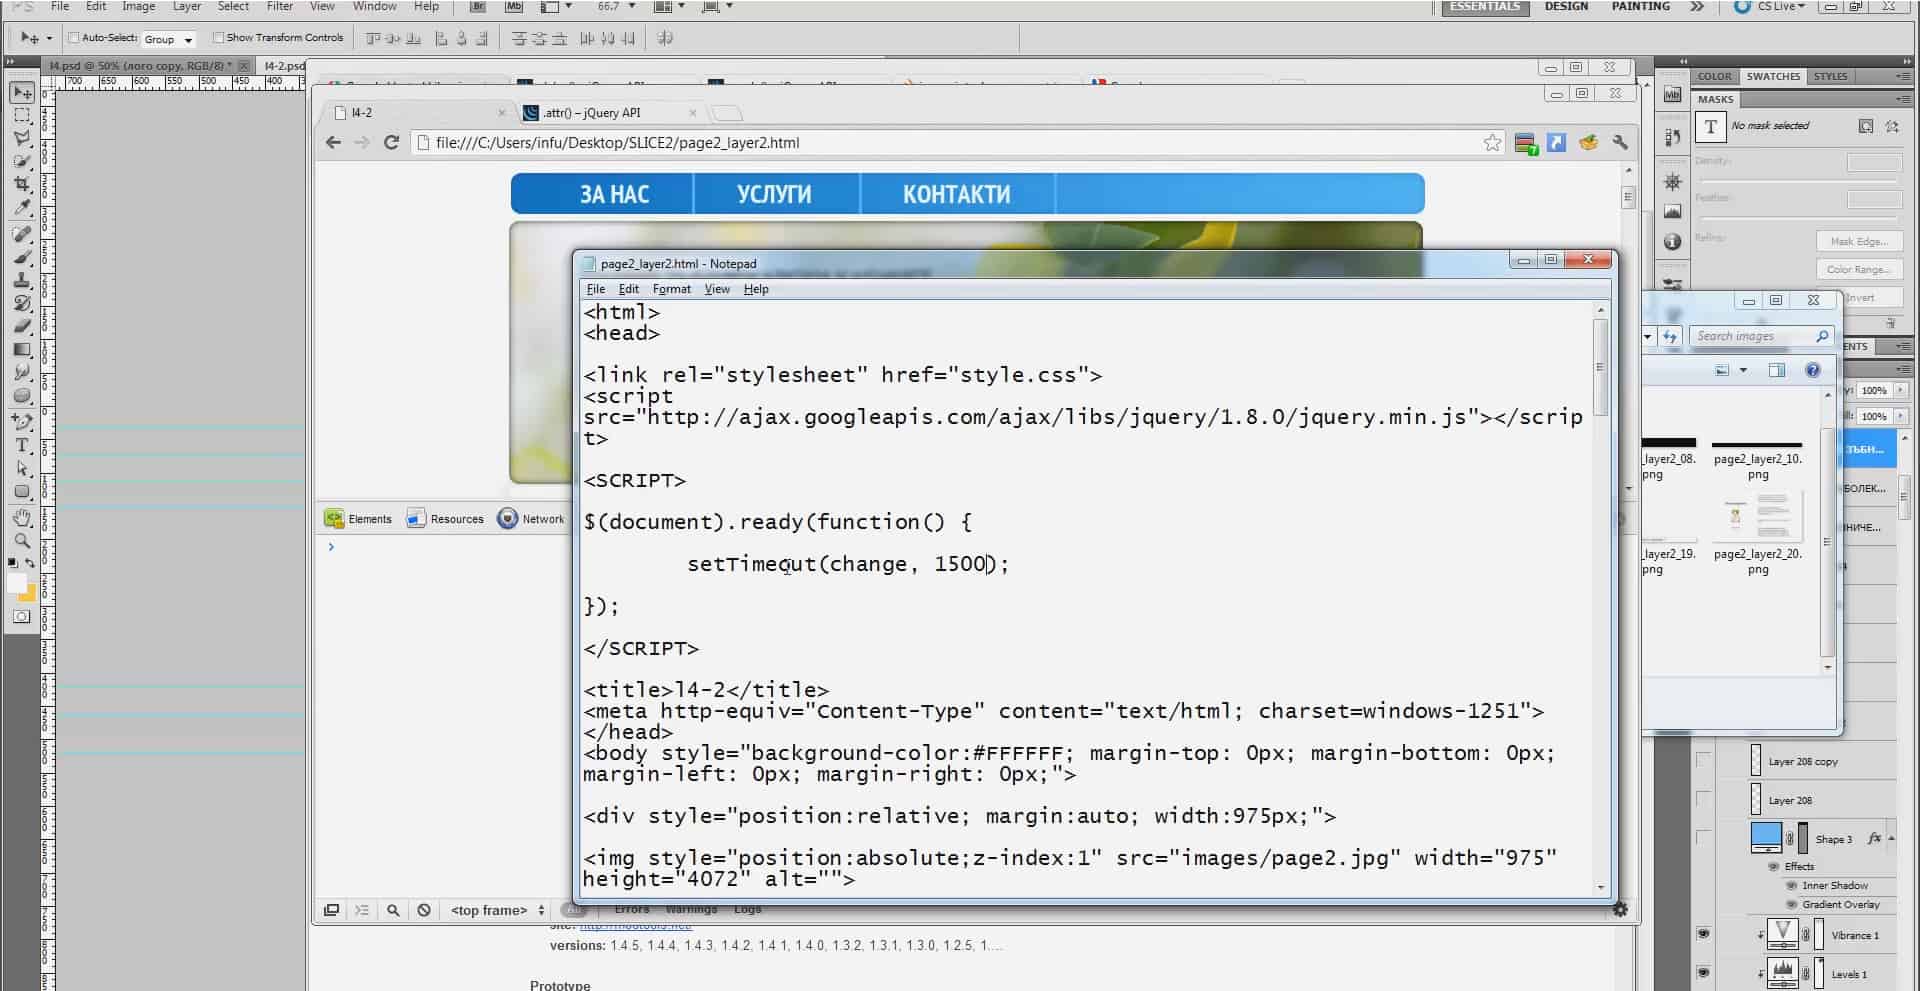Viewport: 1920px width, 991px height.
Task: Collapse Shape 3 layer effects list
Action: tap(1891, 838)
